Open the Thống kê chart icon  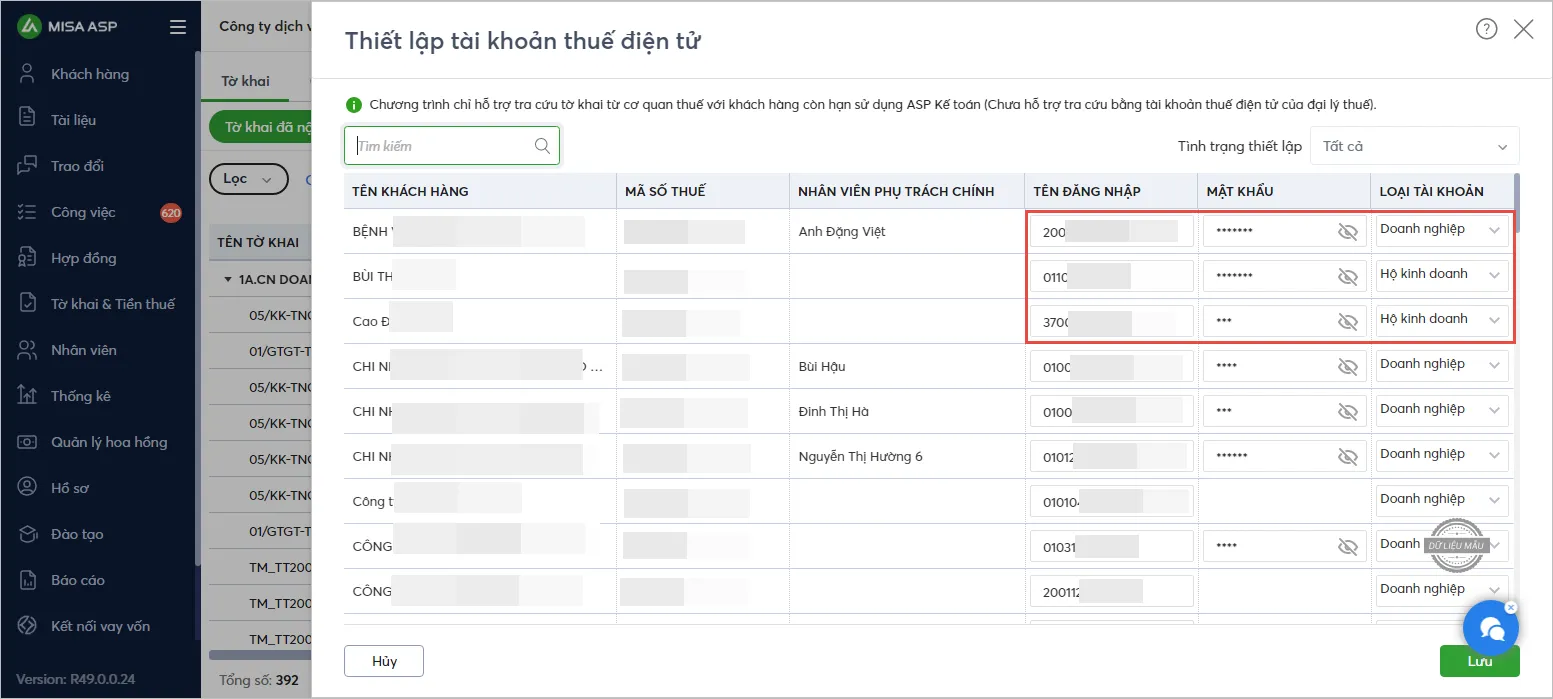[28, 396]
